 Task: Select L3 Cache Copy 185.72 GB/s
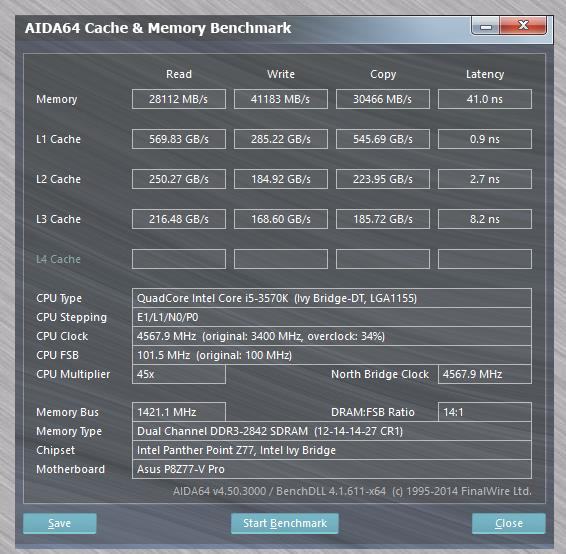tap(383, 219)
